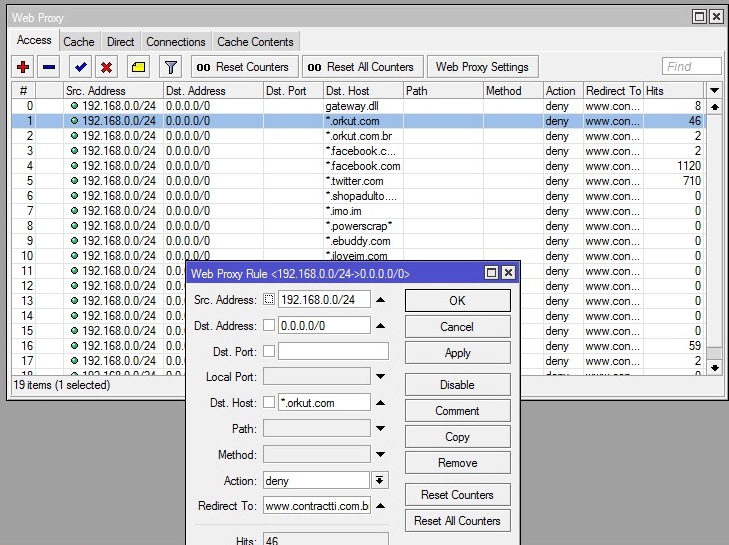
Task: Expand the Path field arrow
Action: click(x=380, y=428)
